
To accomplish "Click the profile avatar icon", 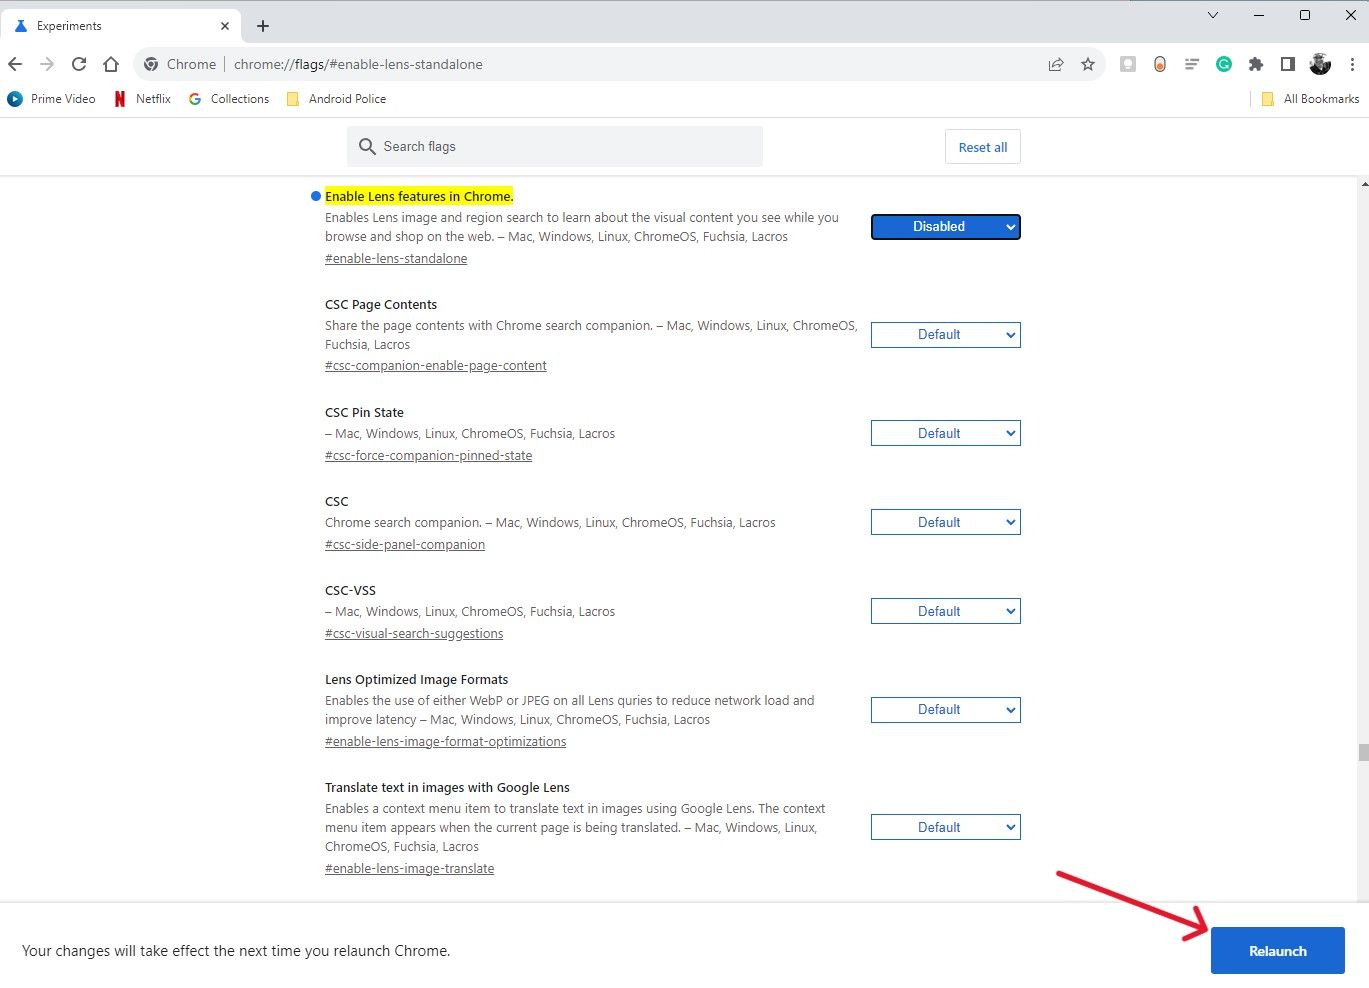I will pyautogui.click(x=1319, y=63).
